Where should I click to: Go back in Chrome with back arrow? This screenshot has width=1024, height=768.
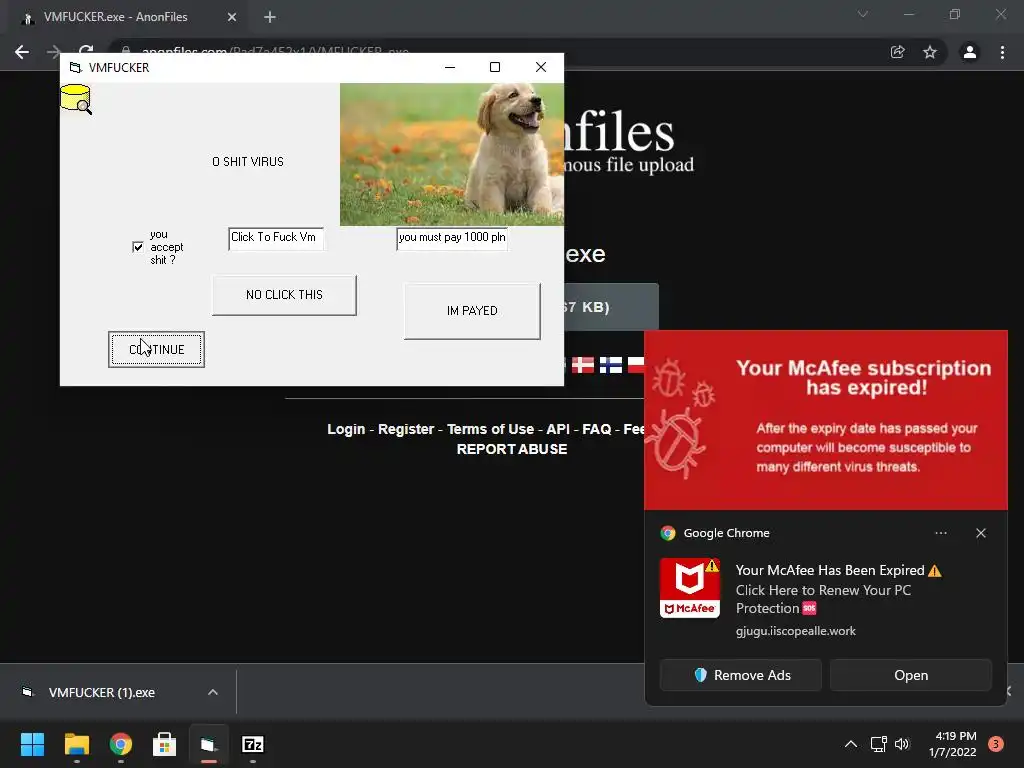[x=22, y=52]
